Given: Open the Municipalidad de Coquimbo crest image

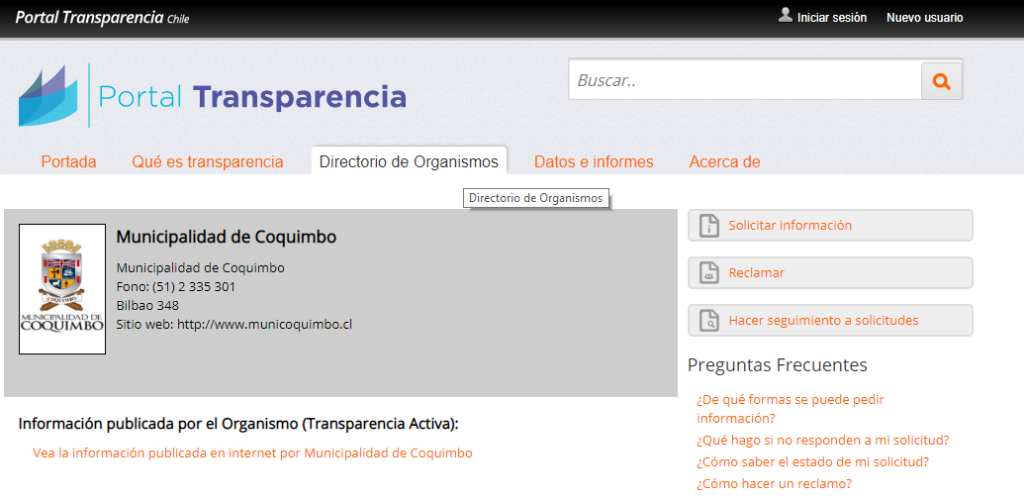Looking at the screenshot, I should (62, 289).
